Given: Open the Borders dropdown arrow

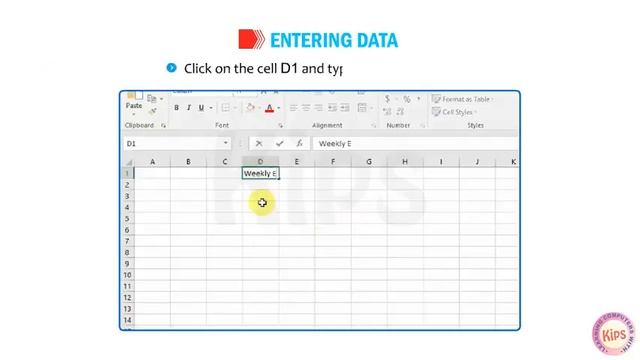Looking at the screenshot, I should (235, 108).
